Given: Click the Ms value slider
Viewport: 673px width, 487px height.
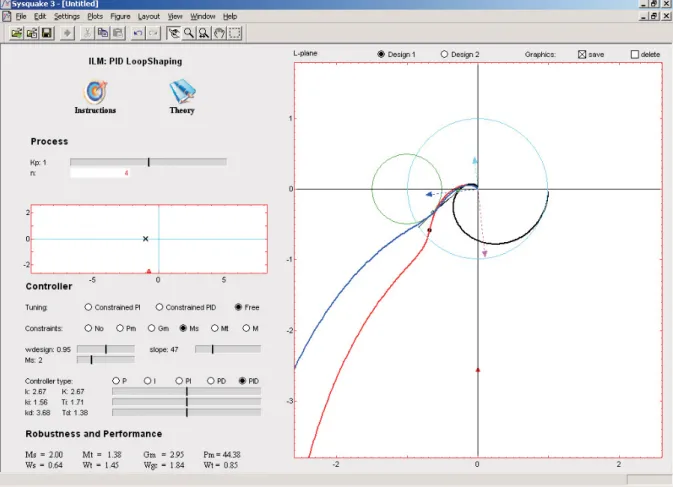Looking at the screenshot, I should click(106, 360).
